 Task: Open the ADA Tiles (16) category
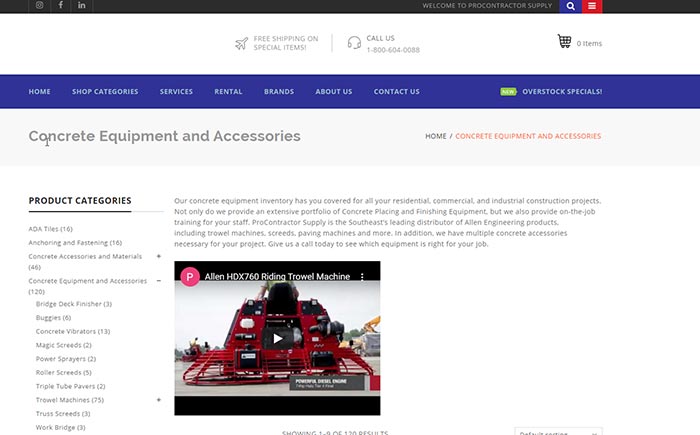50,229
